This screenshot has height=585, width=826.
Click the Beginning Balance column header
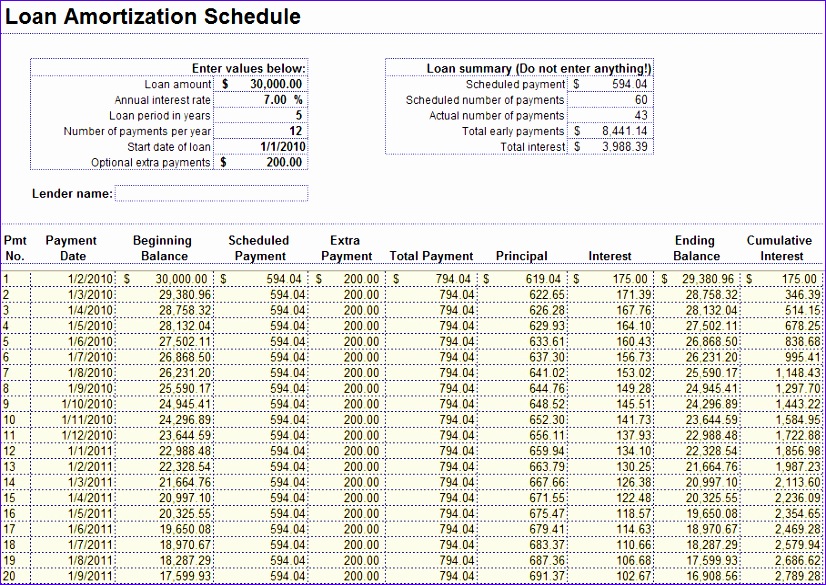click(162, 248)
